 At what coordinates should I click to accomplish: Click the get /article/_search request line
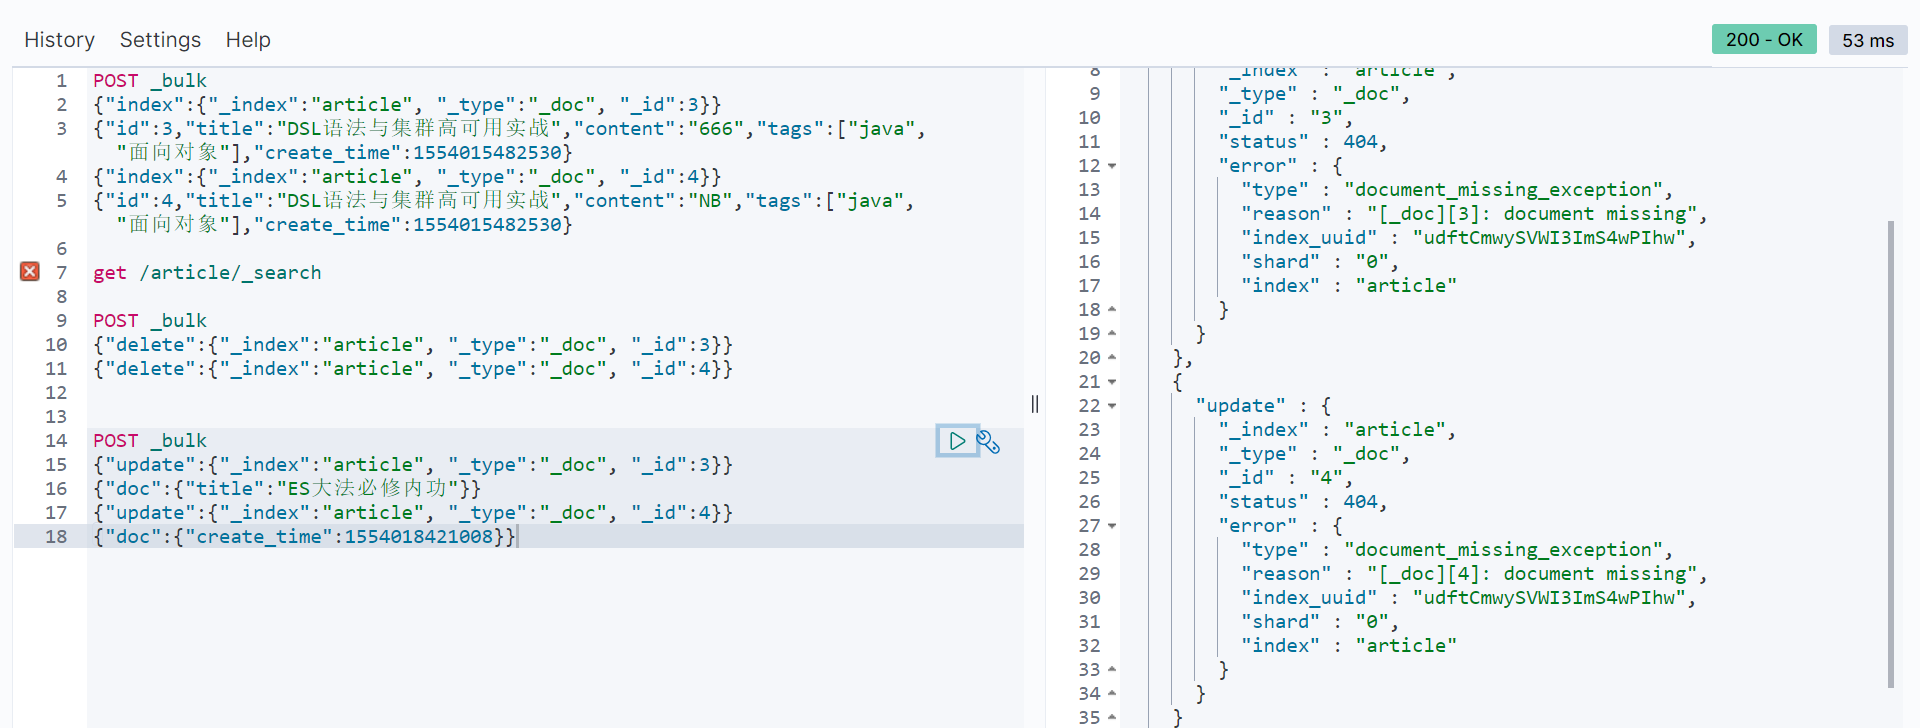[x=207, y=272]
